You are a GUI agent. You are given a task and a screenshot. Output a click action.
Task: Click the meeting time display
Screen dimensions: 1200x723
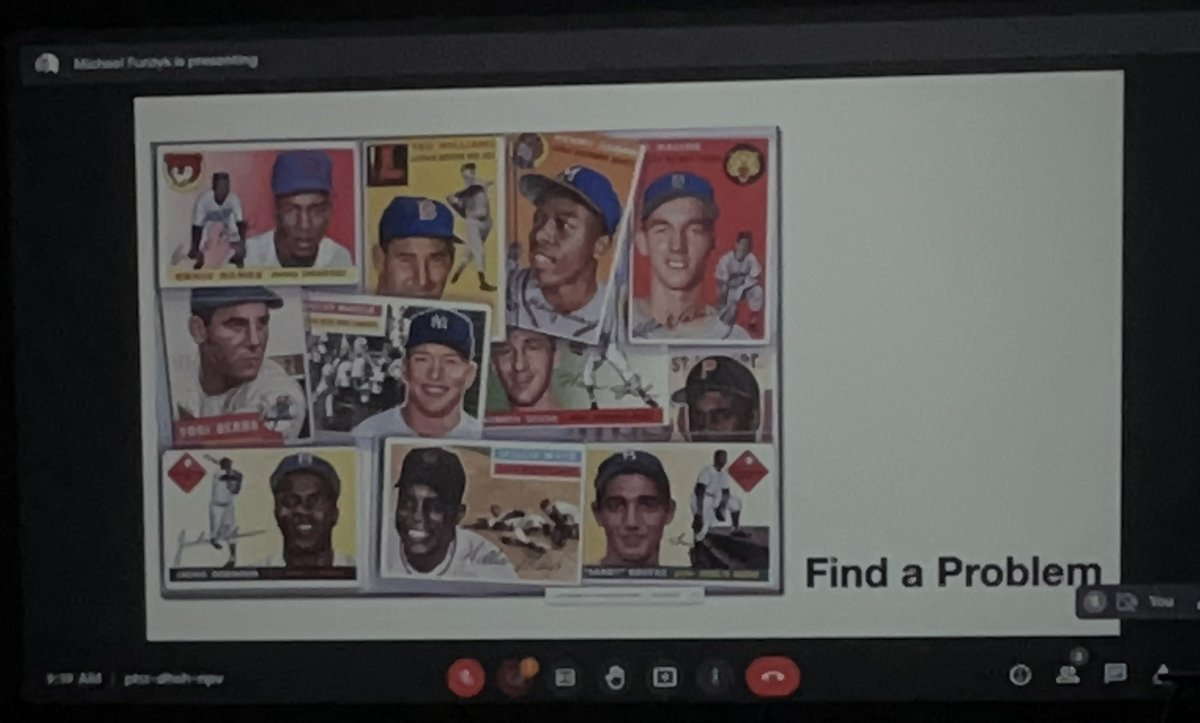[x=73, y=678]
